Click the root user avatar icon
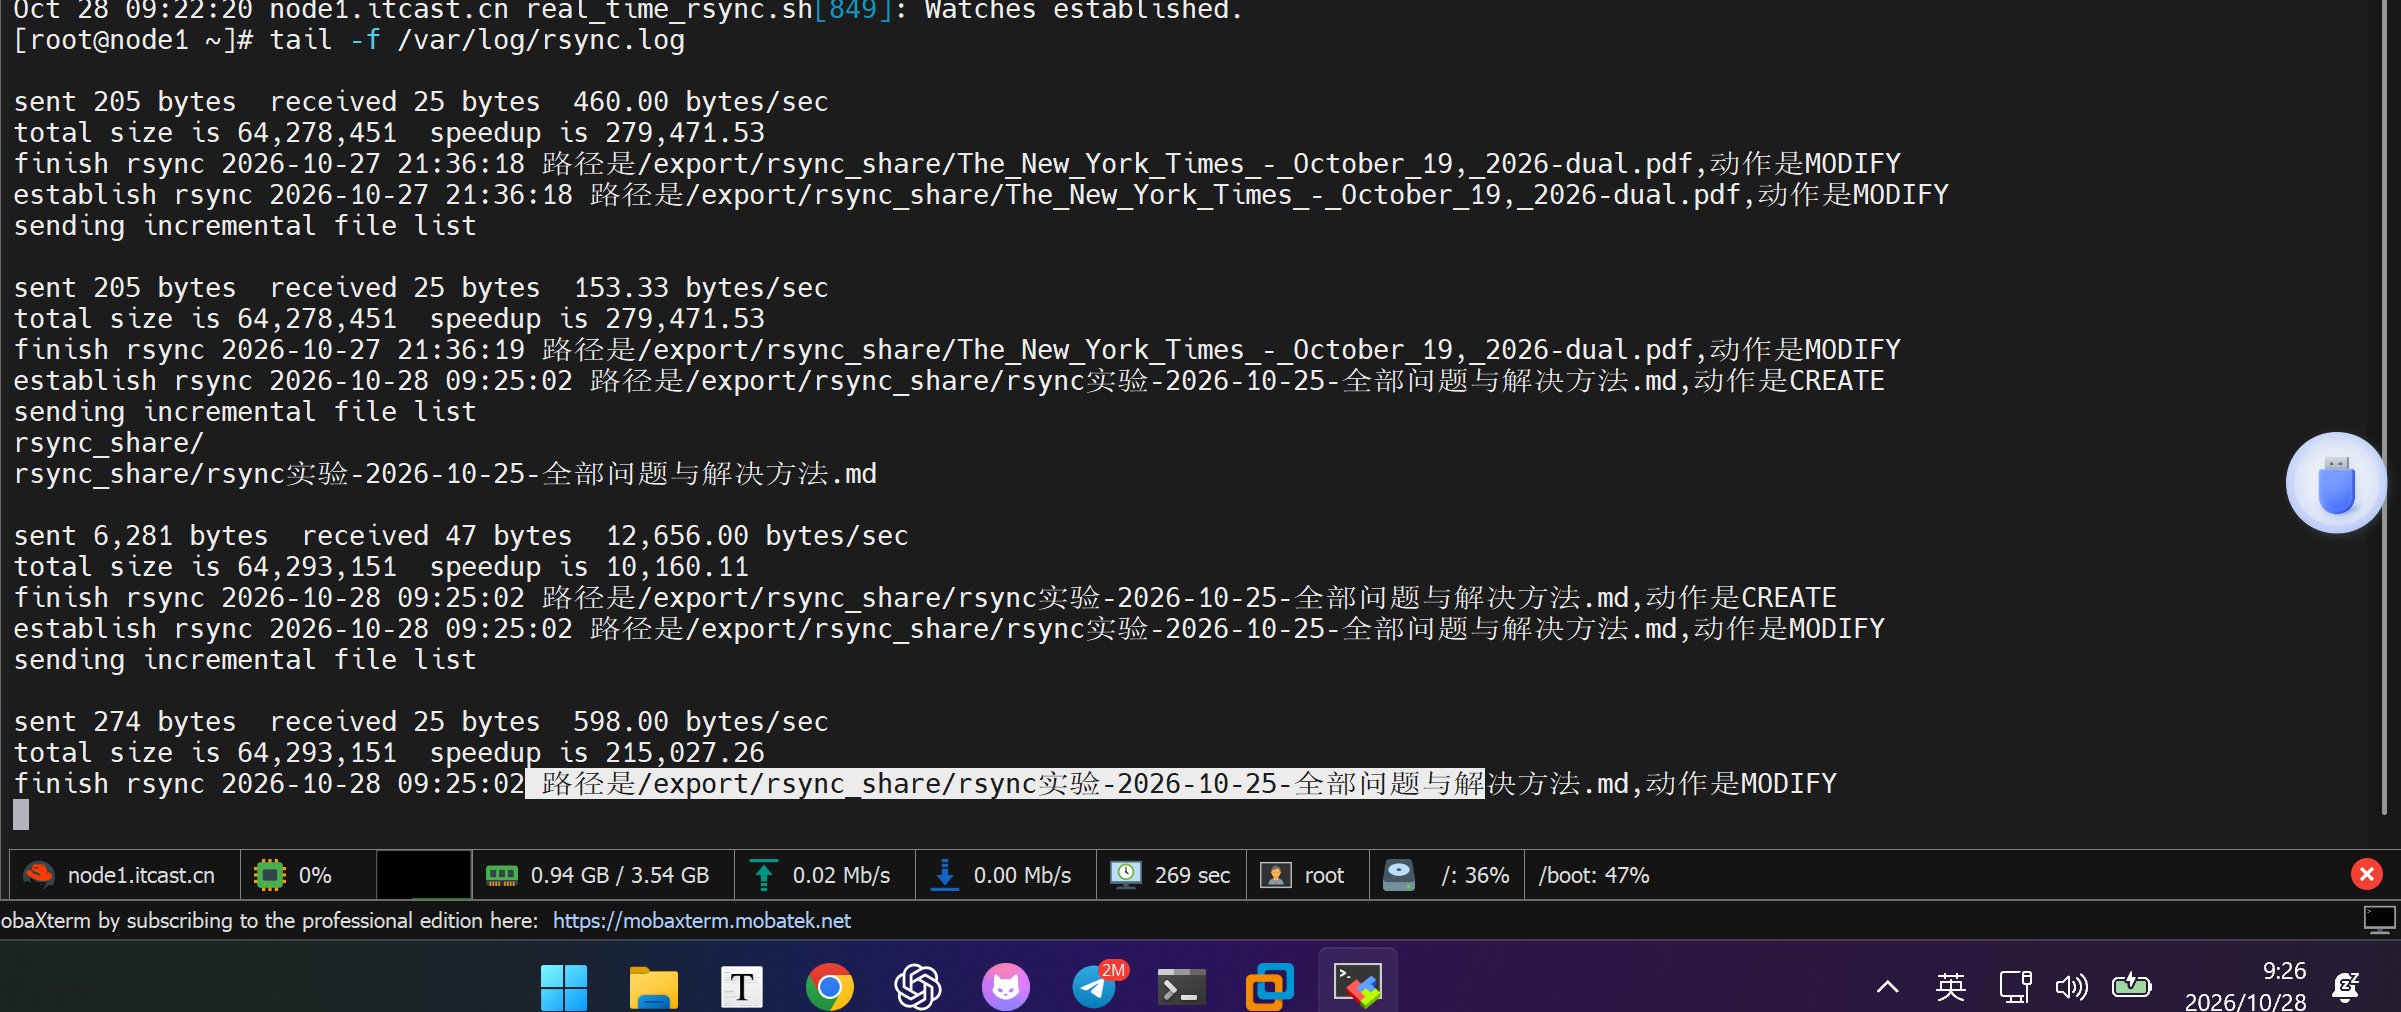Viewport: 2401px width, 1012px height. click(x=1275, y=875)
